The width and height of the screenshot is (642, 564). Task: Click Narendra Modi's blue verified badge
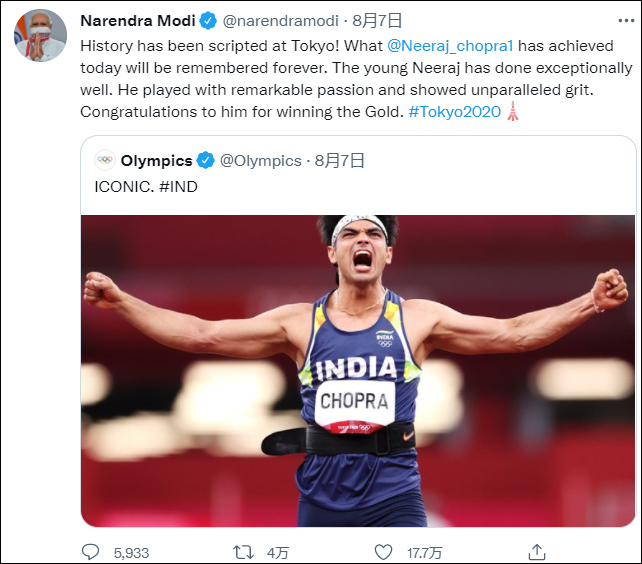208,21
